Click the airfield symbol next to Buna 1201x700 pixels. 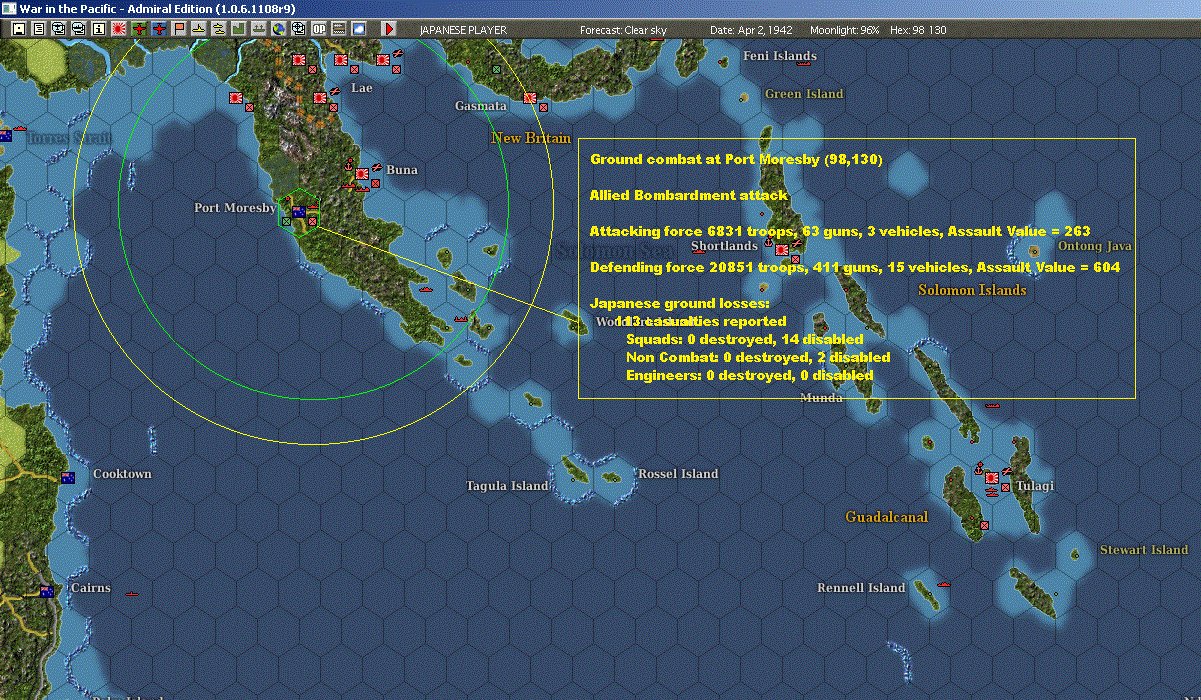pyautogui.click(x=376, y=166)
